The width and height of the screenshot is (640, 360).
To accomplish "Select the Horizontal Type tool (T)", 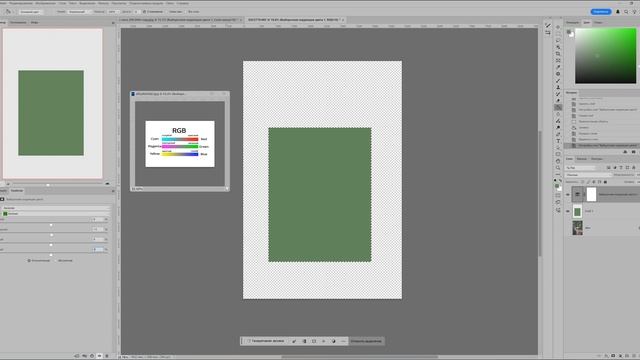I will click(558, 141).
